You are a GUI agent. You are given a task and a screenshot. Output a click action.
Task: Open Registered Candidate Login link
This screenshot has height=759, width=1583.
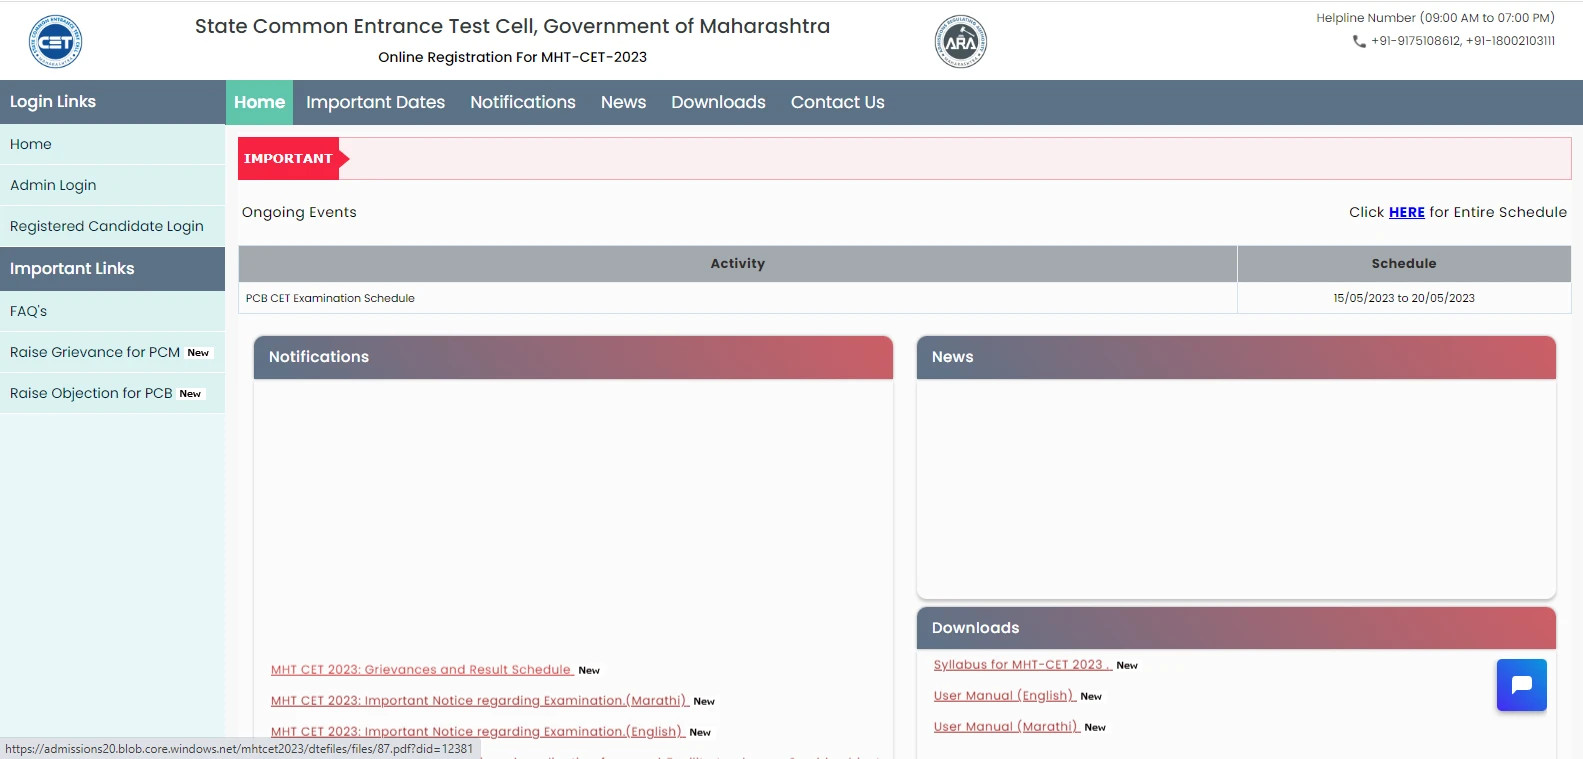pos(107,226)
